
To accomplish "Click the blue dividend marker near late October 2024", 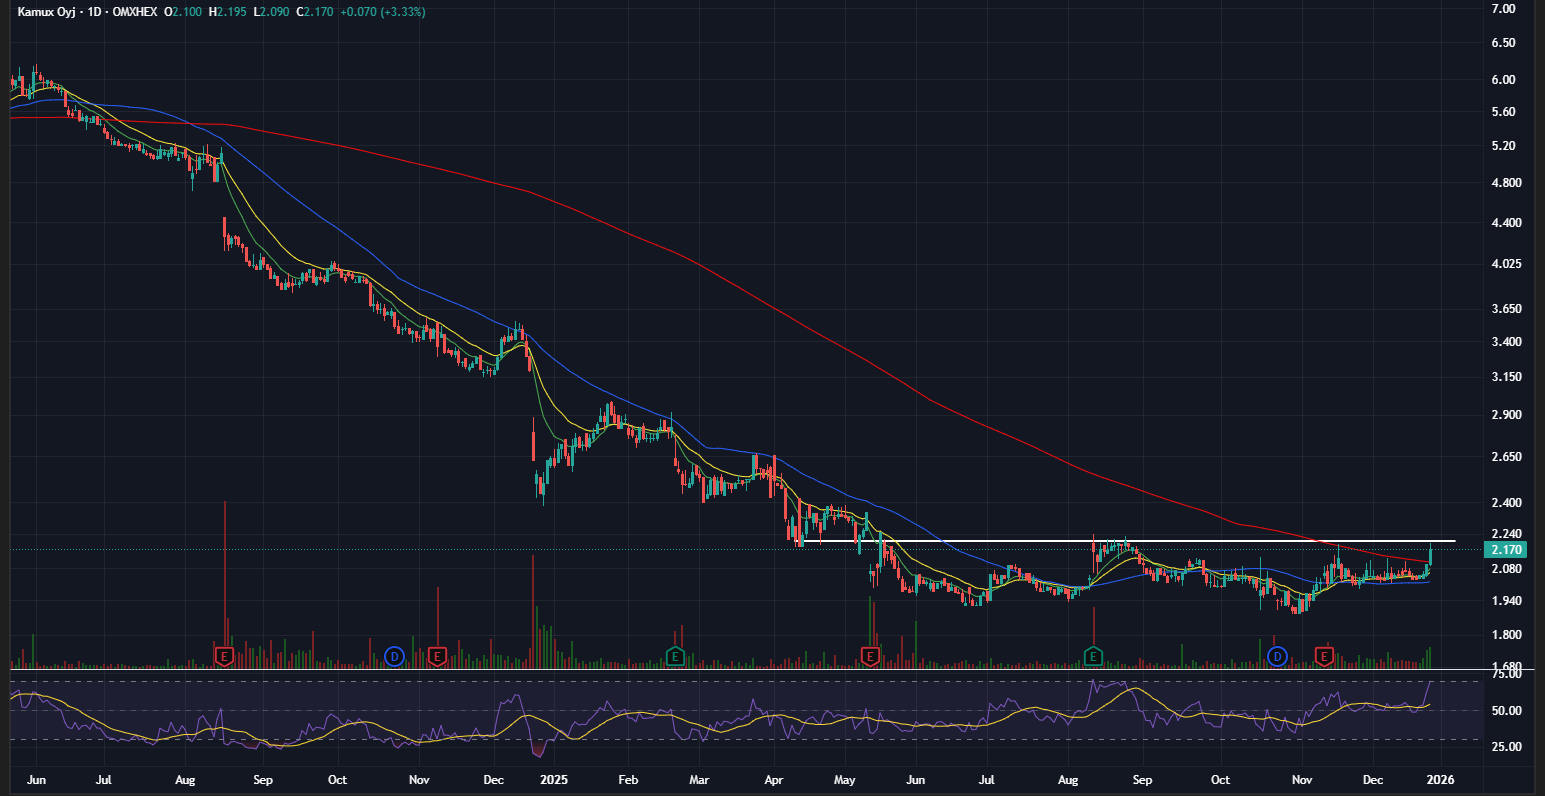I will pos(395,656).
